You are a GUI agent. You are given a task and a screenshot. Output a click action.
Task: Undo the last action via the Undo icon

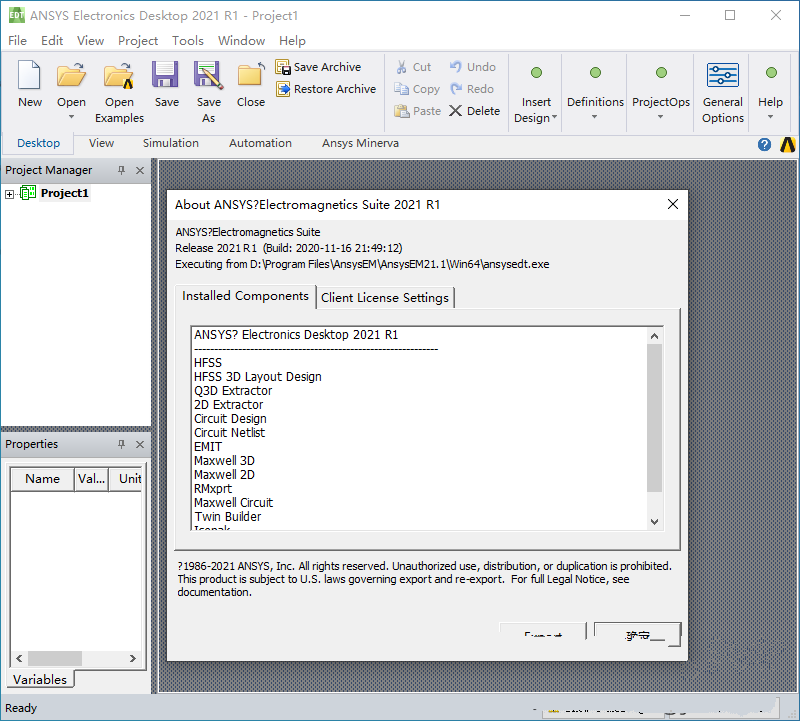[x=456, y=67]
